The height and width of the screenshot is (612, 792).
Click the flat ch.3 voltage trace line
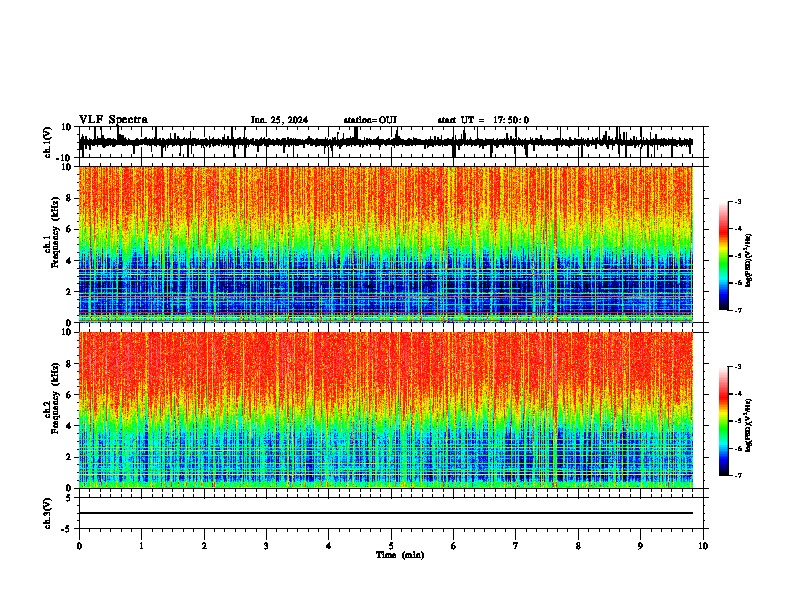coord(385,513)
